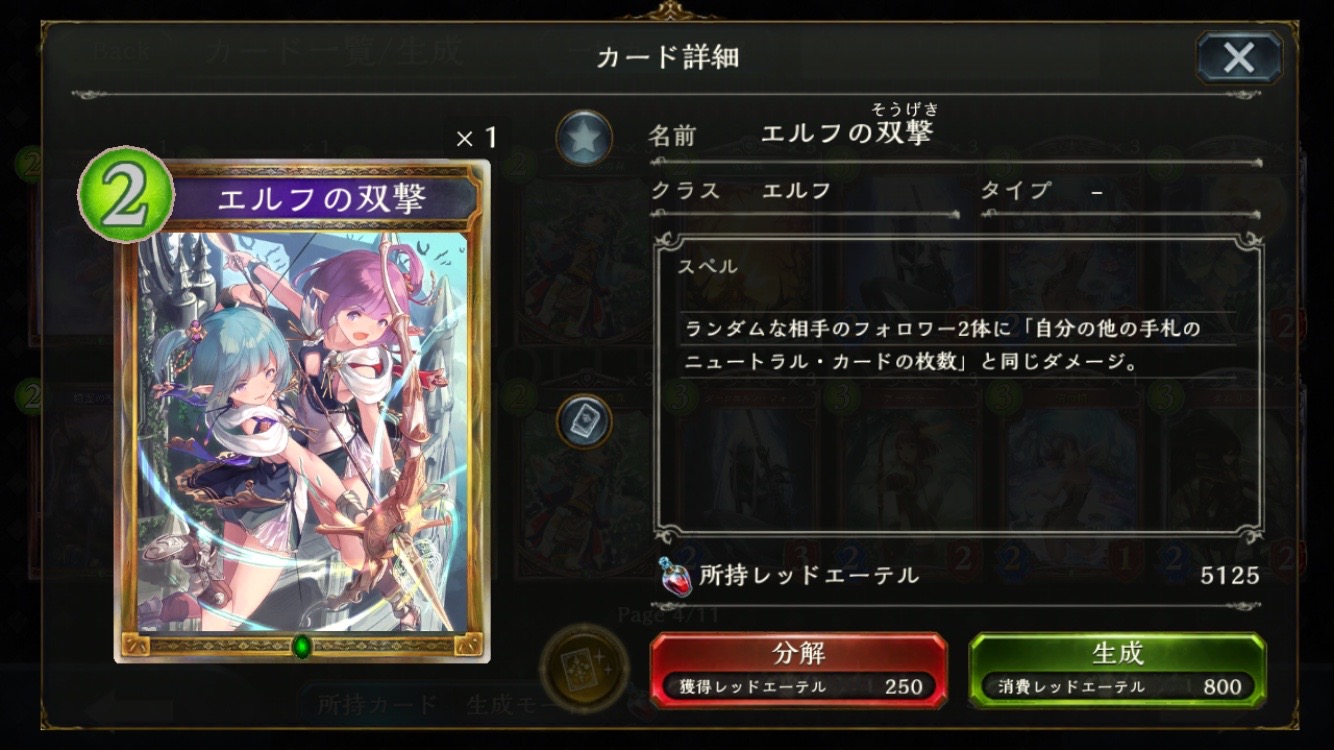This screenshot has width=1334, height=750.
Task: Click the green gem on the card frame
Action: (x=302, y=646)
